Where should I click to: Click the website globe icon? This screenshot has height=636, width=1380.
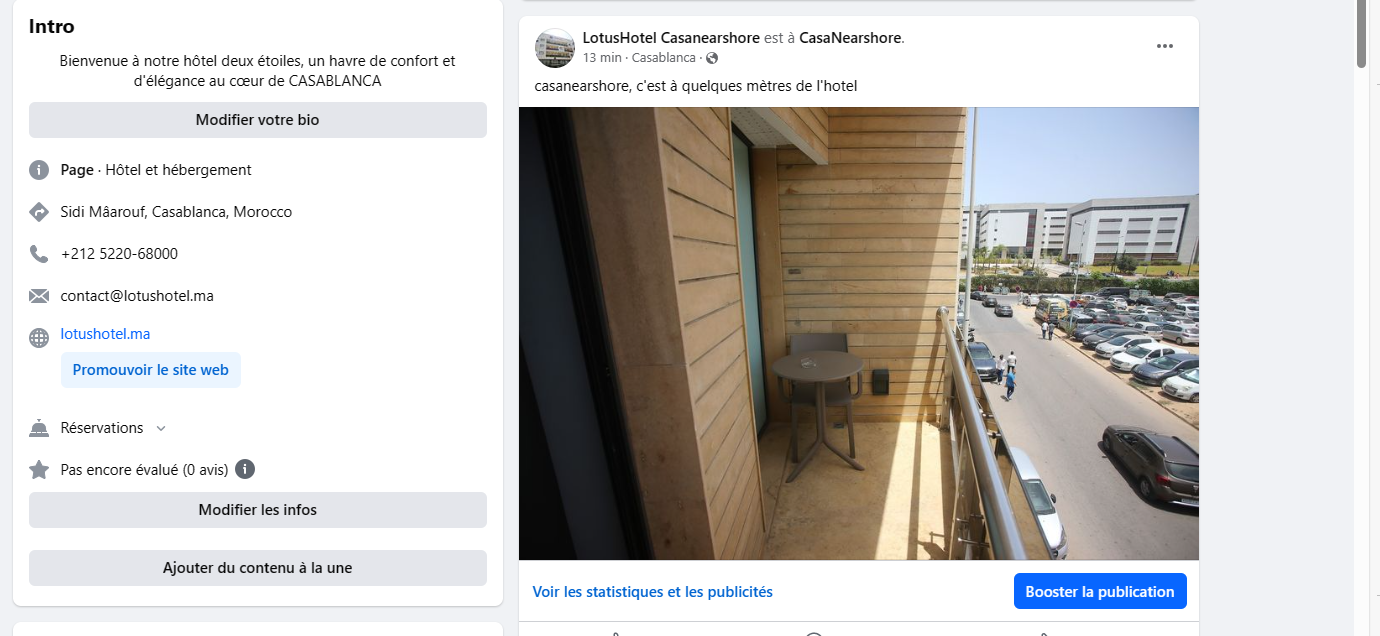pos(39,338)
